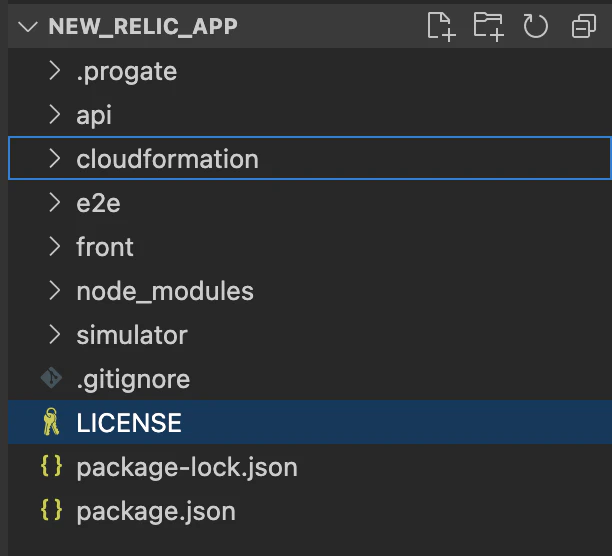Select the e2e folder name
This screenshot has width=612, height=556.
(x=98, y=204)
